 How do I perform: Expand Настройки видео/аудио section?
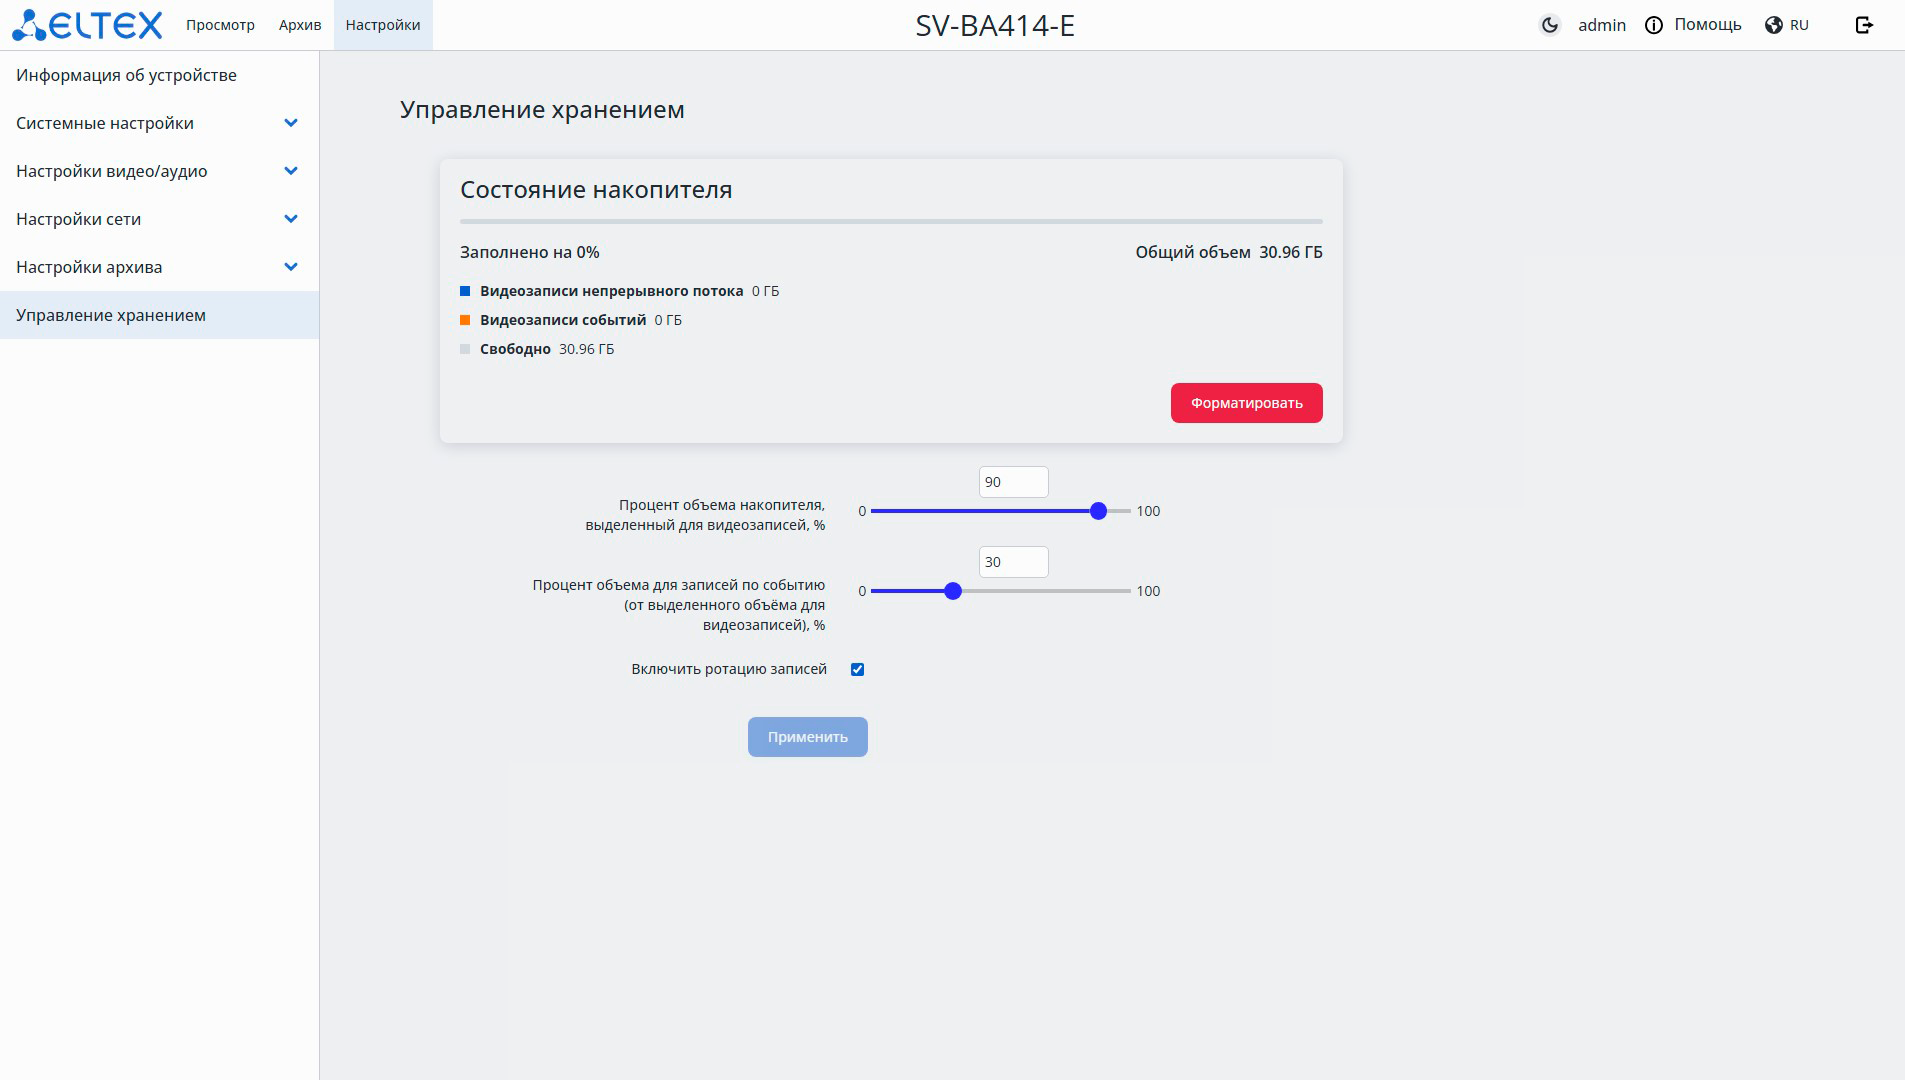(x=291, y=171)
